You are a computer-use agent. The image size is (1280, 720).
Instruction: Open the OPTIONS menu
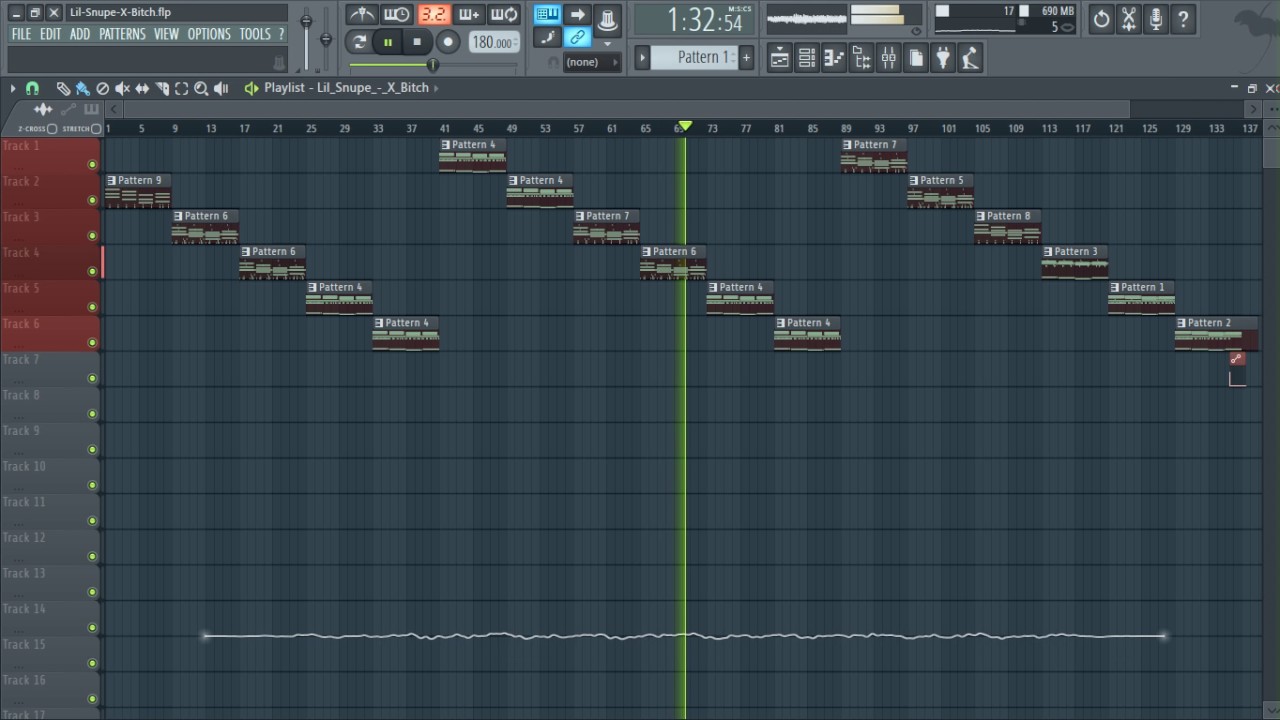click(209, 34)
